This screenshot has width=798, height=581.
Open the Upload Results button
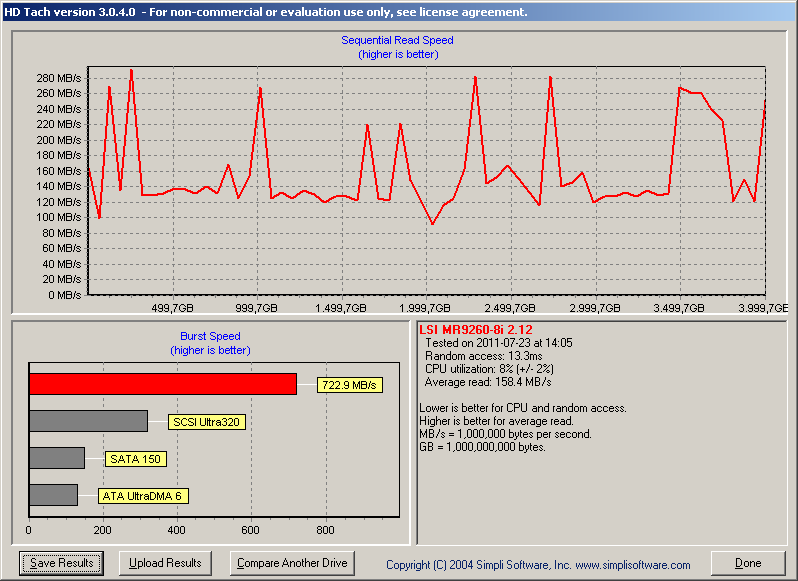165,563
